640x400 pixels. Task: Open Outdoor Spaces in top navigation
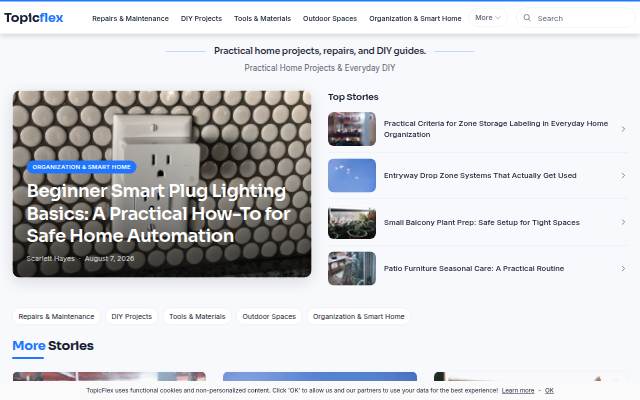(x=330, y=18)
